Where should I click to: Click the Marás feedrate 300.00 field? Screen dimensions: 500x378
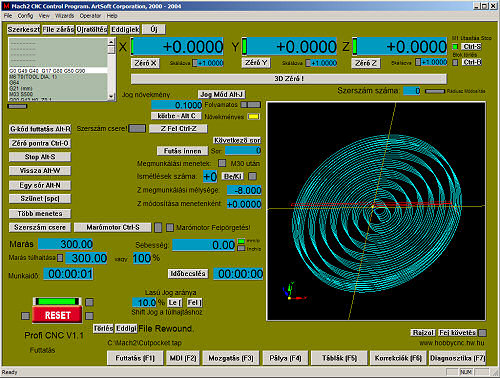(65, 244)
